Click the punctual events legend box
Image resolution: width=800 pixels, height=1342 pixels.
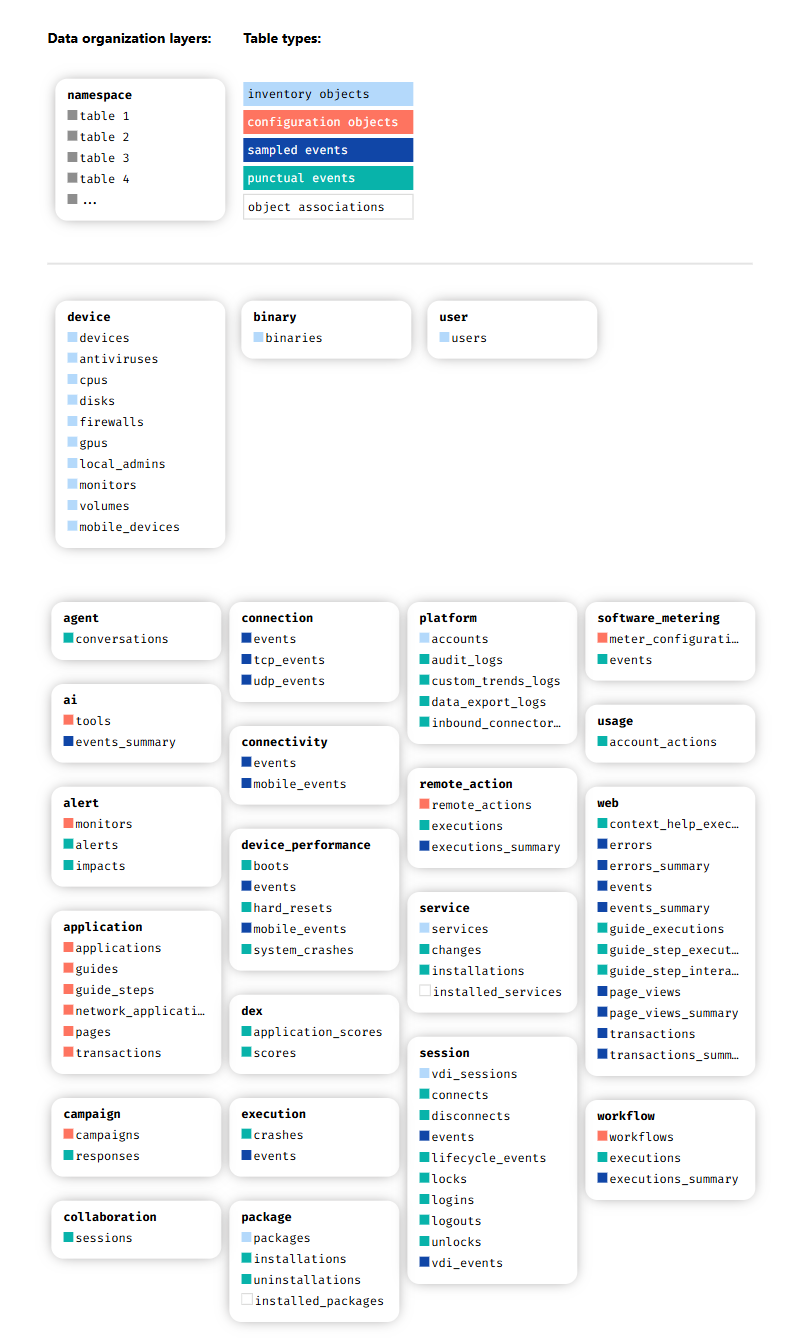point(328,178)
